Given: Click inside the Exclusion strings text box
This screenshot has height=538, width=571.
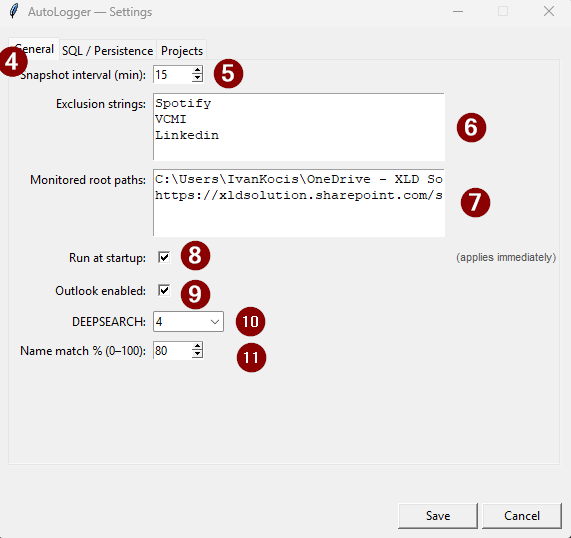Looking at the screenshot, I should [x=299, y=127].
